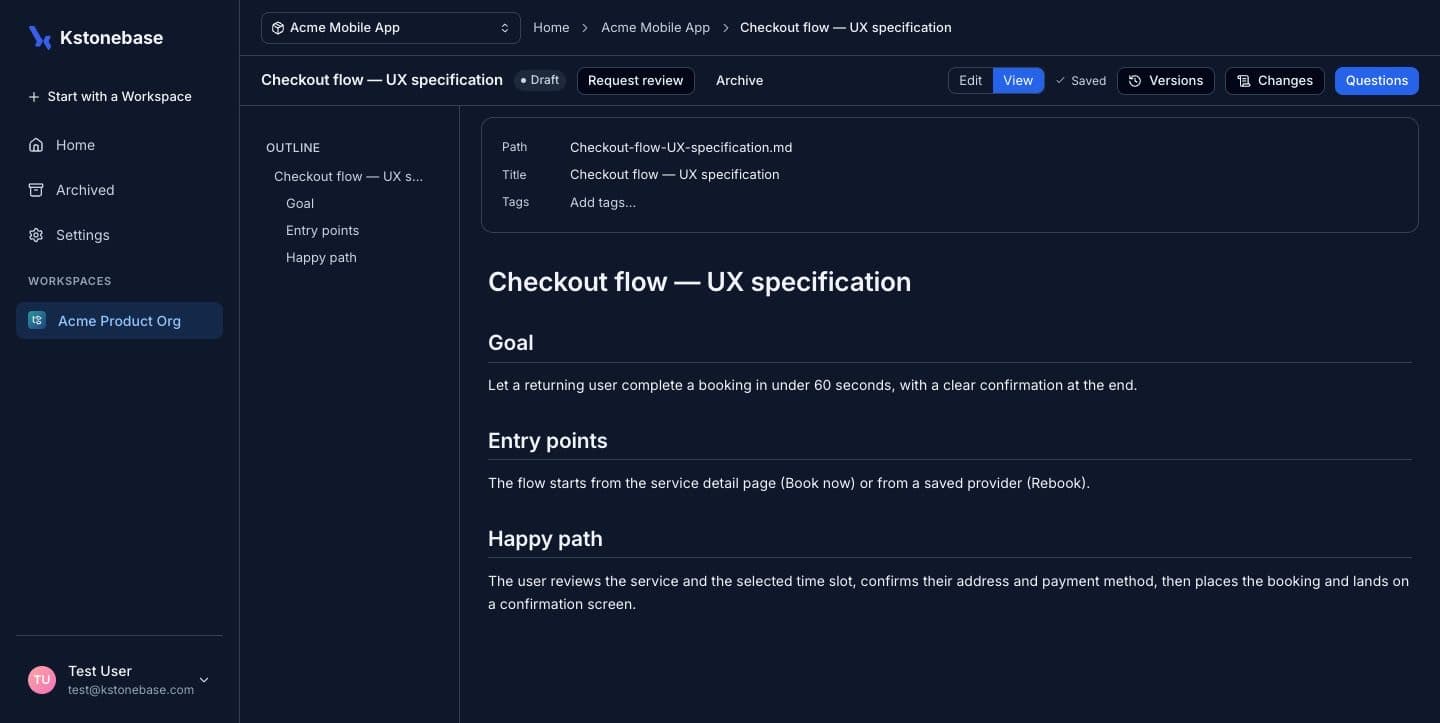Click the test@kstonebase.com email text
This screenshot has width=1440, height=723.
(x=131, y=690)
